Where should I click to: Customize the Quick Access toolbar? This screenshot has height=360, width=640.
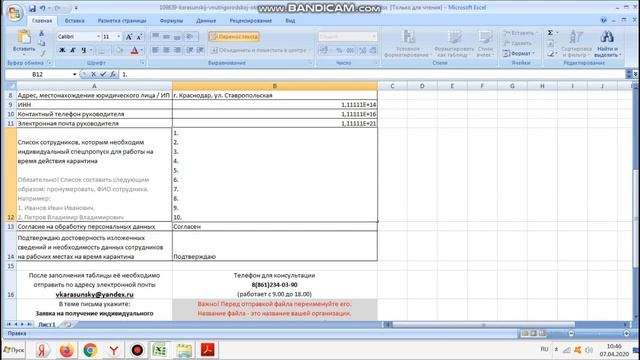click(x=76, y=8)
